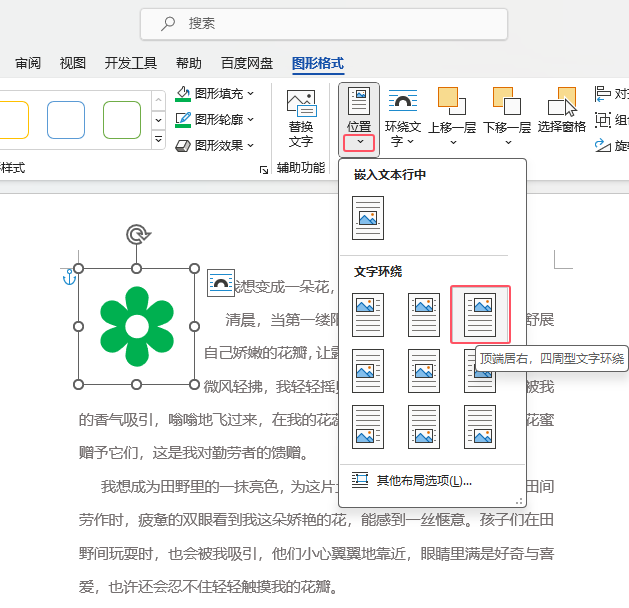Apply the green outline shape style

pos(122,120)
